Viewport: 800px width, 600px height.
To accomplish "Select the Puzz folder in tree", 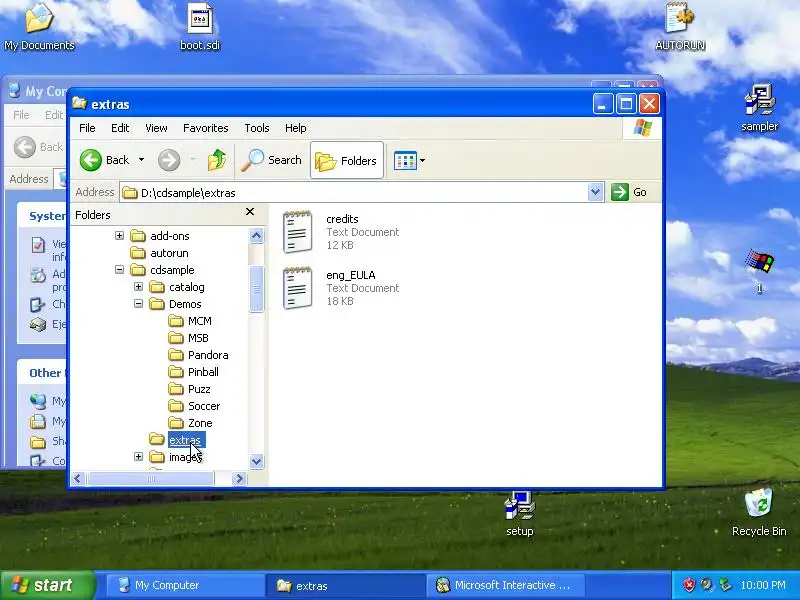I will (199, 389).
